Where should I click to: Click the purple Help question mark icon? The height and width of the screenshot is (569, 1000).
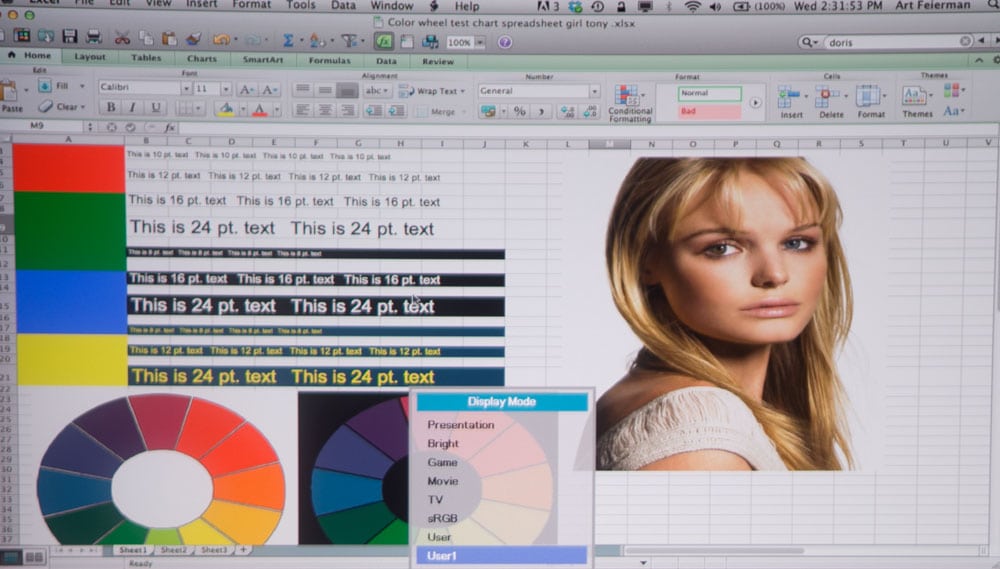504,43
